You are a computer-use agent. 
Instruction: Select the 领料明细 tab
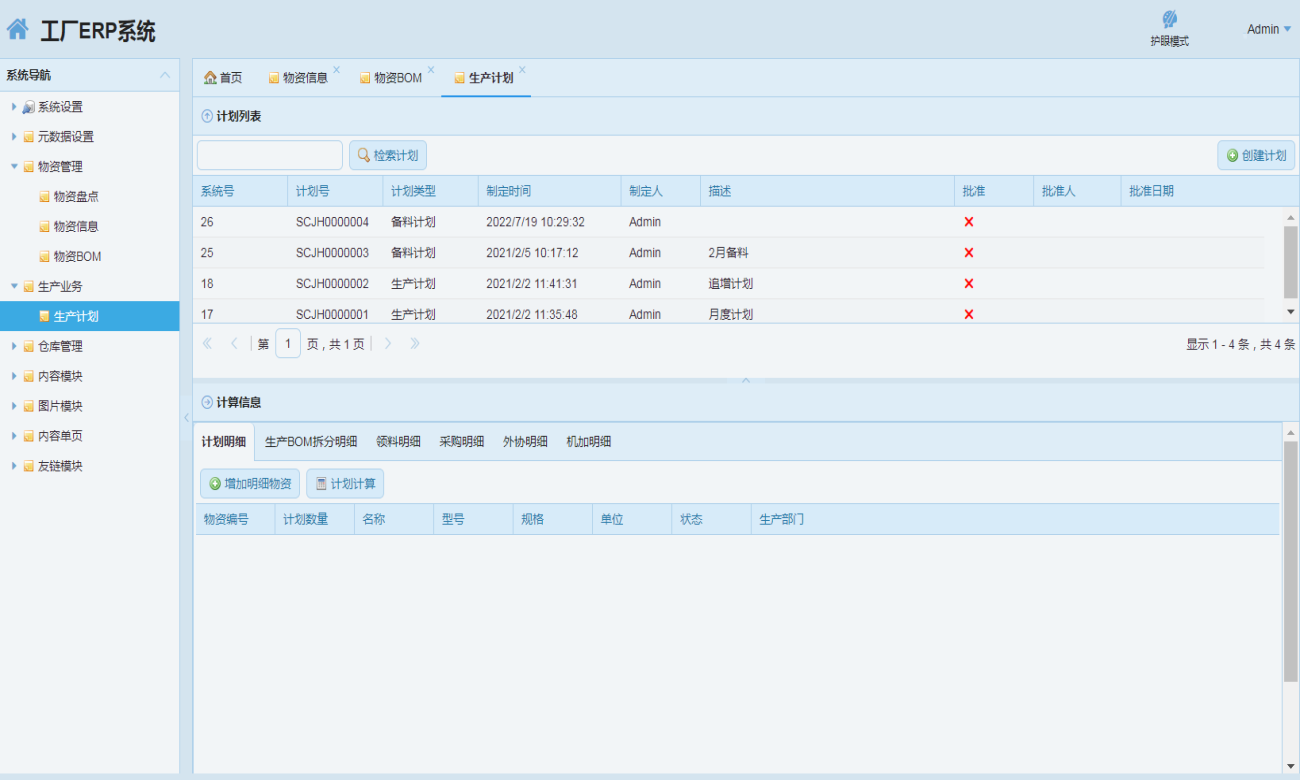[398, 442]
